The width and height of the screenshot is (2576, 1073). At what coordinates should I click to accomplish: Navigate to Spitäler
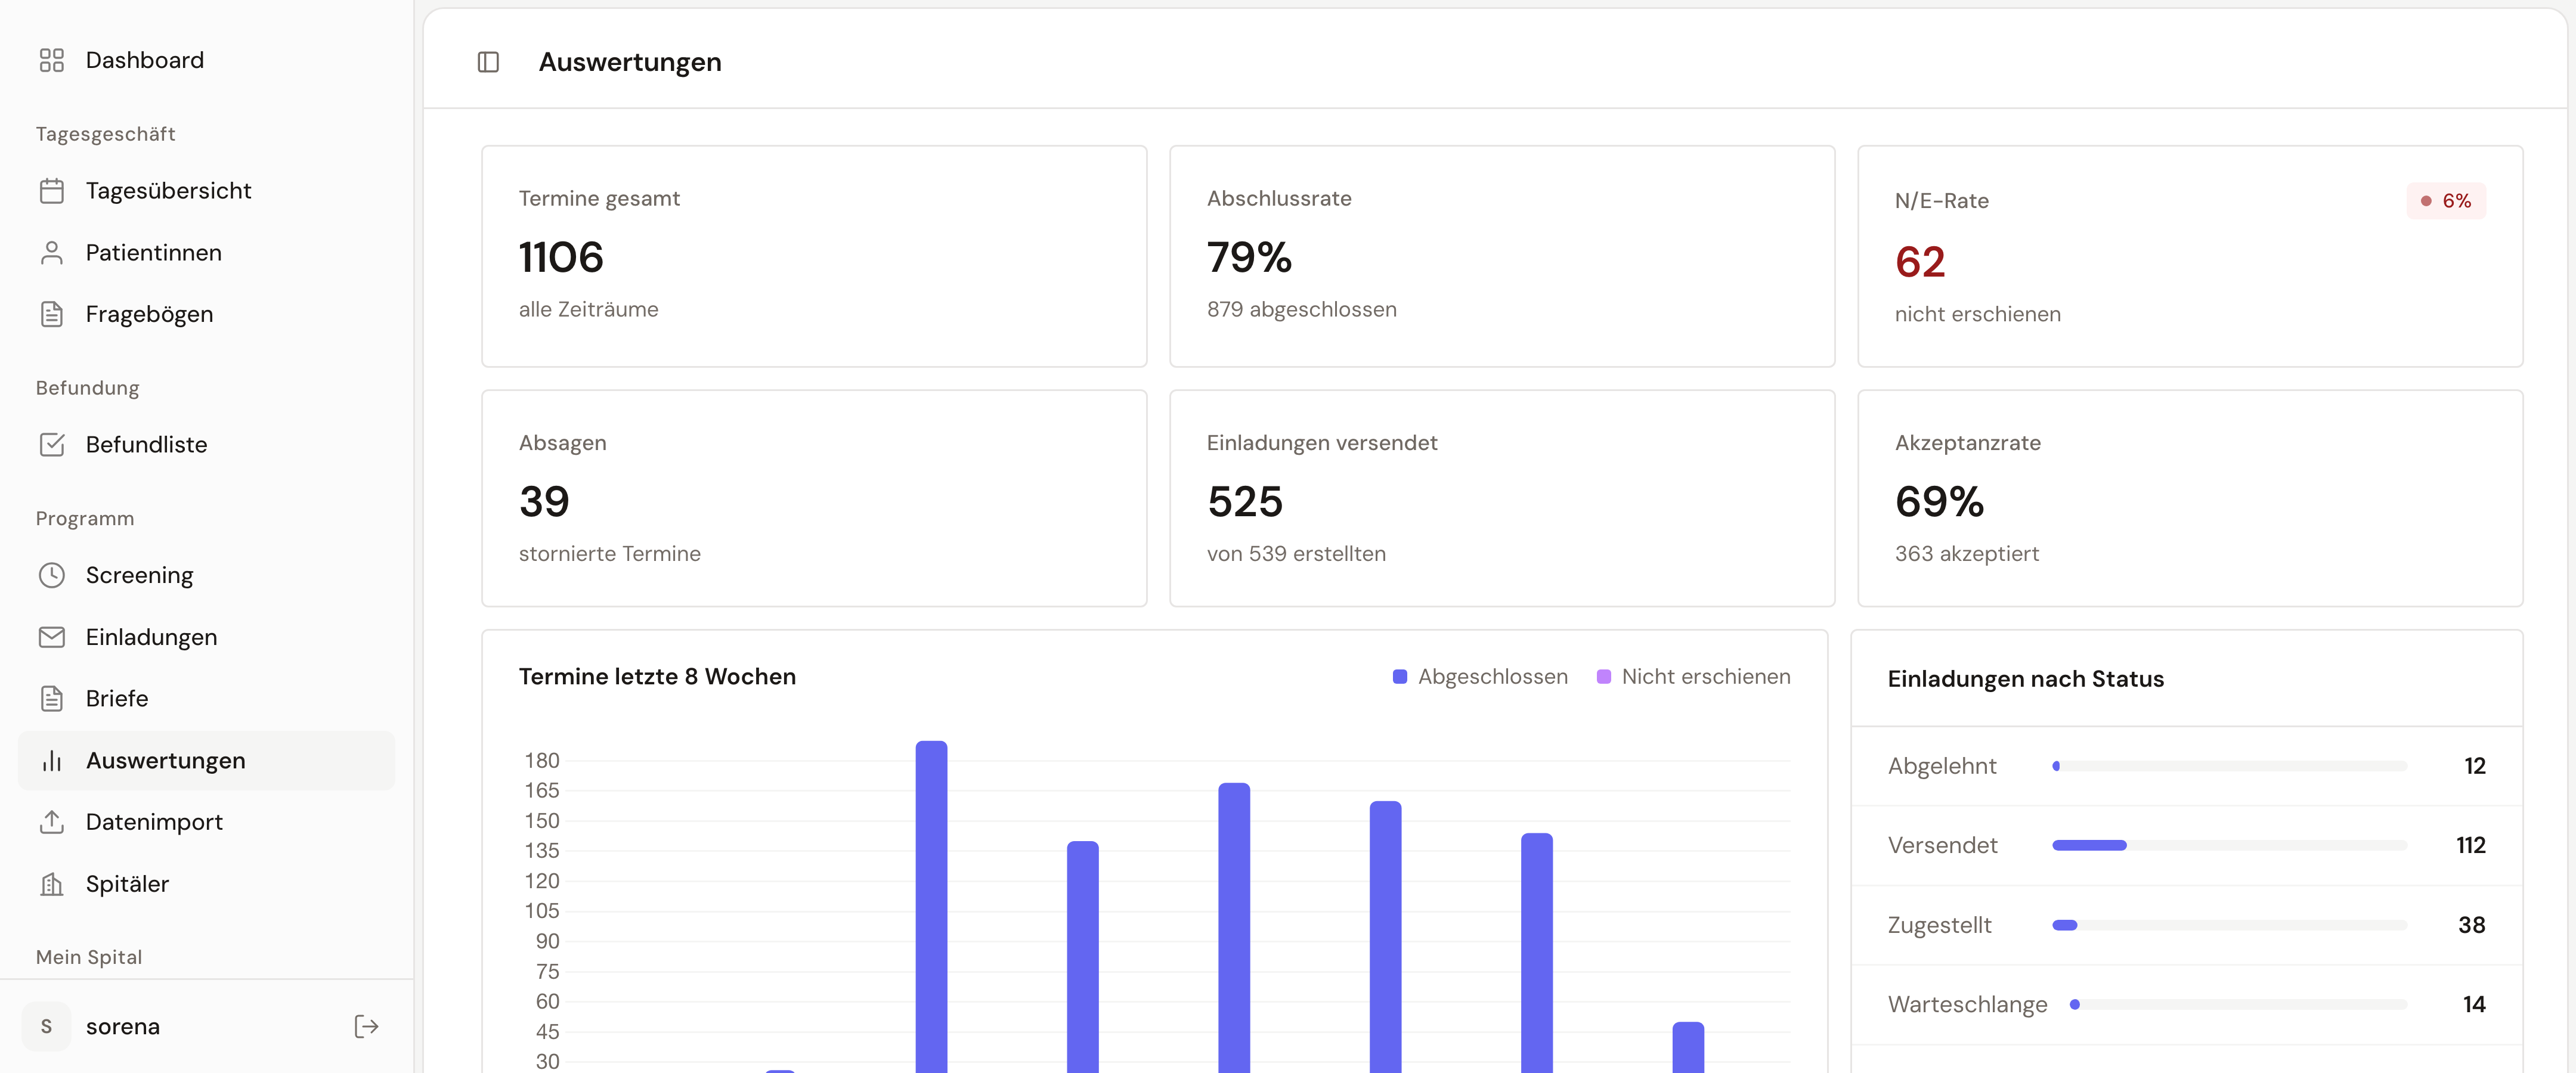click(x=206, y=884)
